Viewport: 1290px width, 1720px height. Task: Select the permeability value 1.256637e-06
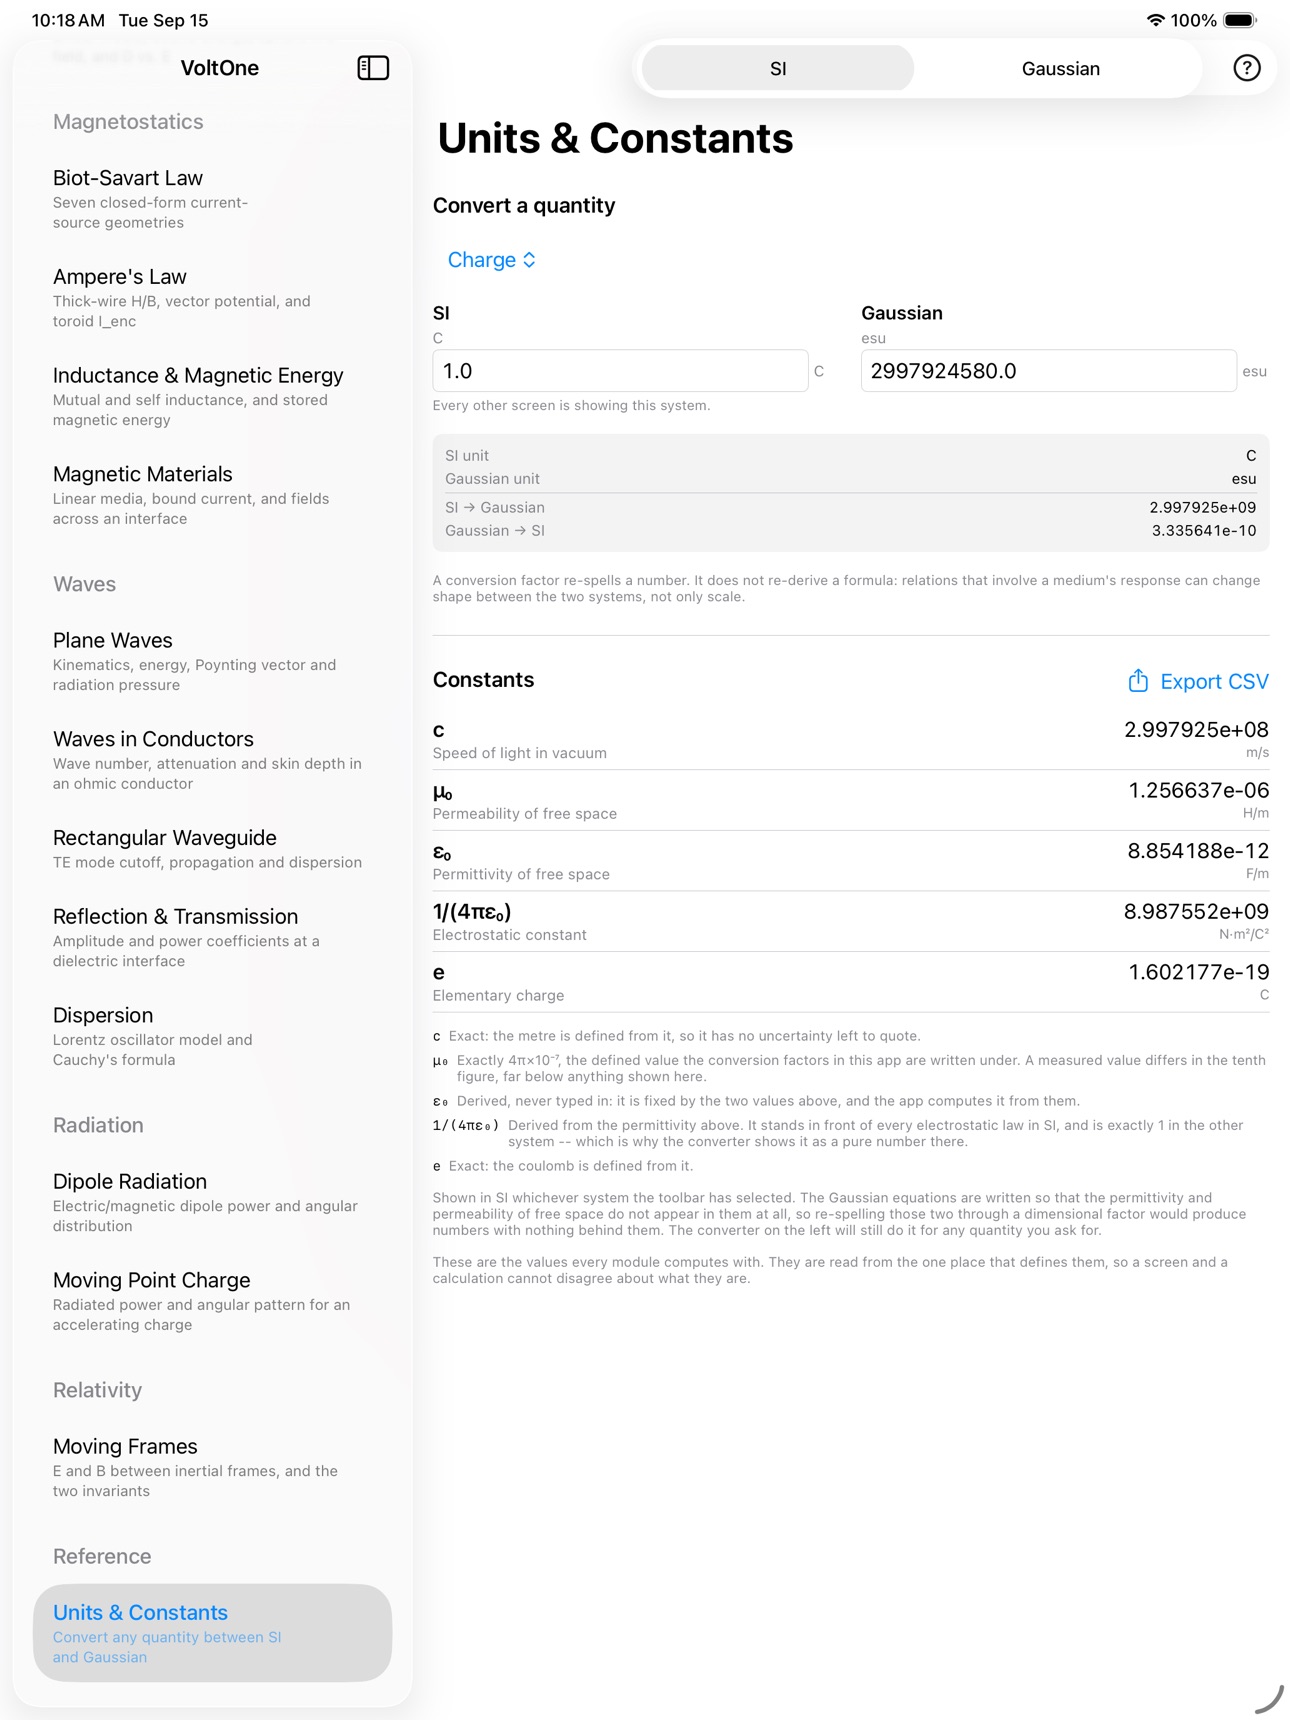[1198, 791]
